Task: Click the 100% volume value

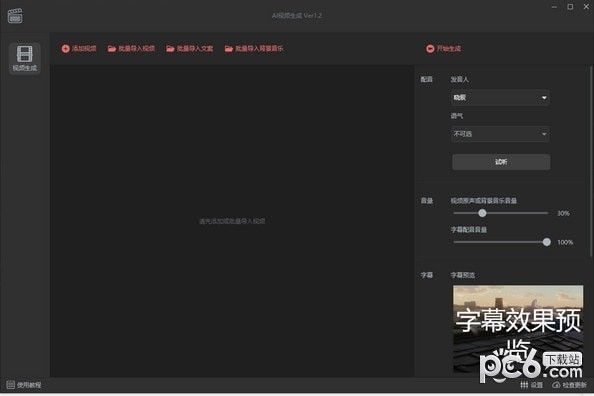Action: tap(565, 242)
